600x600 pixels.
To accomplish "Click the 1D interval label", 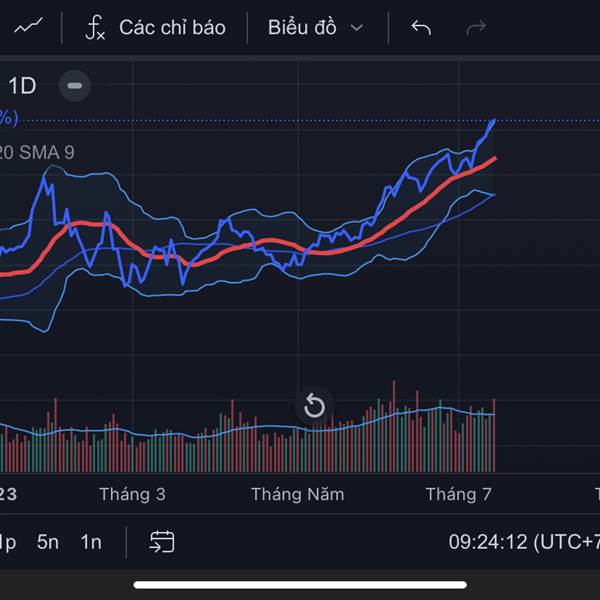I will (22, 85).
